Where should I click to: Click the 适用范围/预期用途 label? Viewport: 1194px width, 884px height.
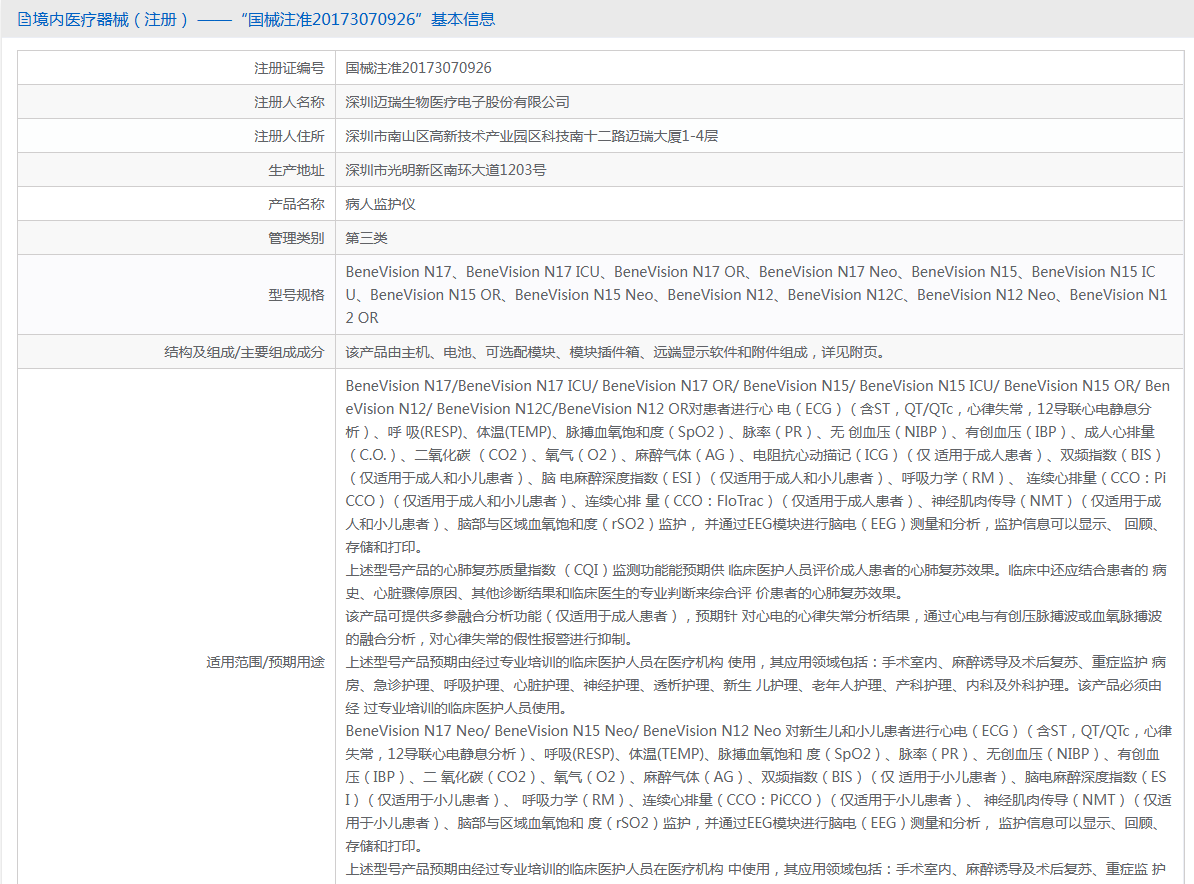pyautogui.click(x=265, y=662)
